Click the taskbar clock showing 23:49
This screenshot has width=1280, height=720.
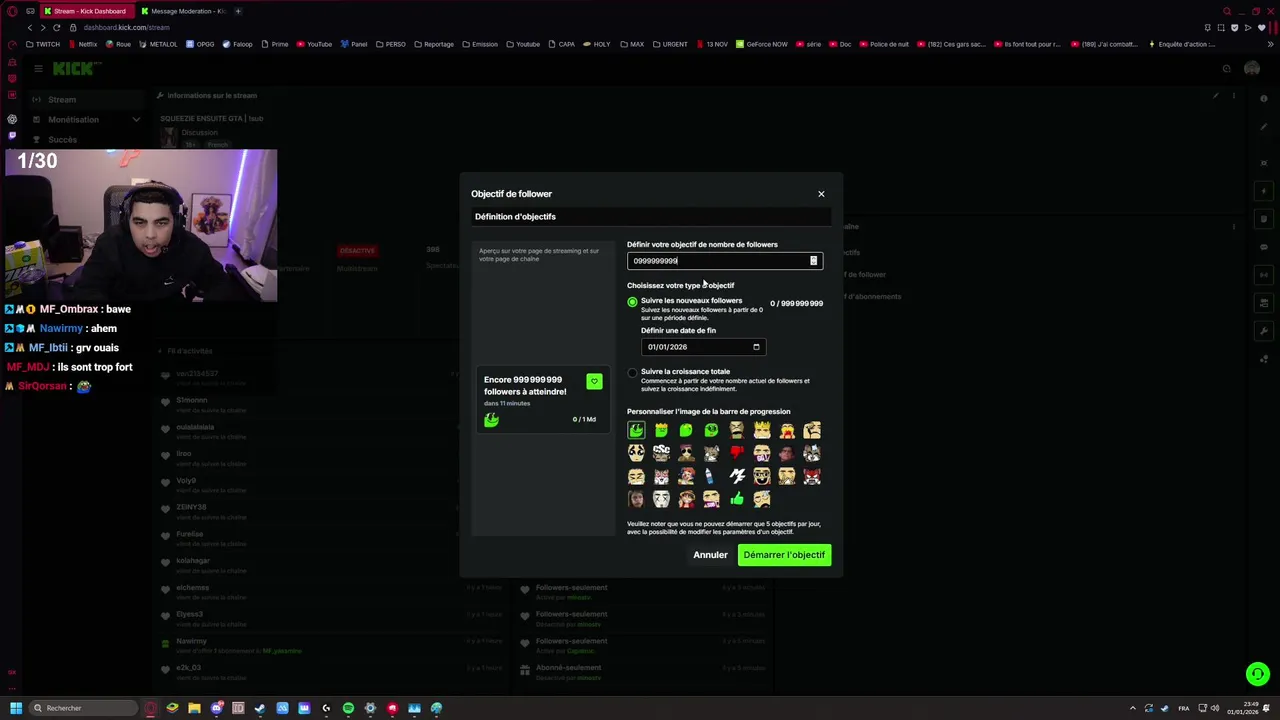(x=1243, y=708)
